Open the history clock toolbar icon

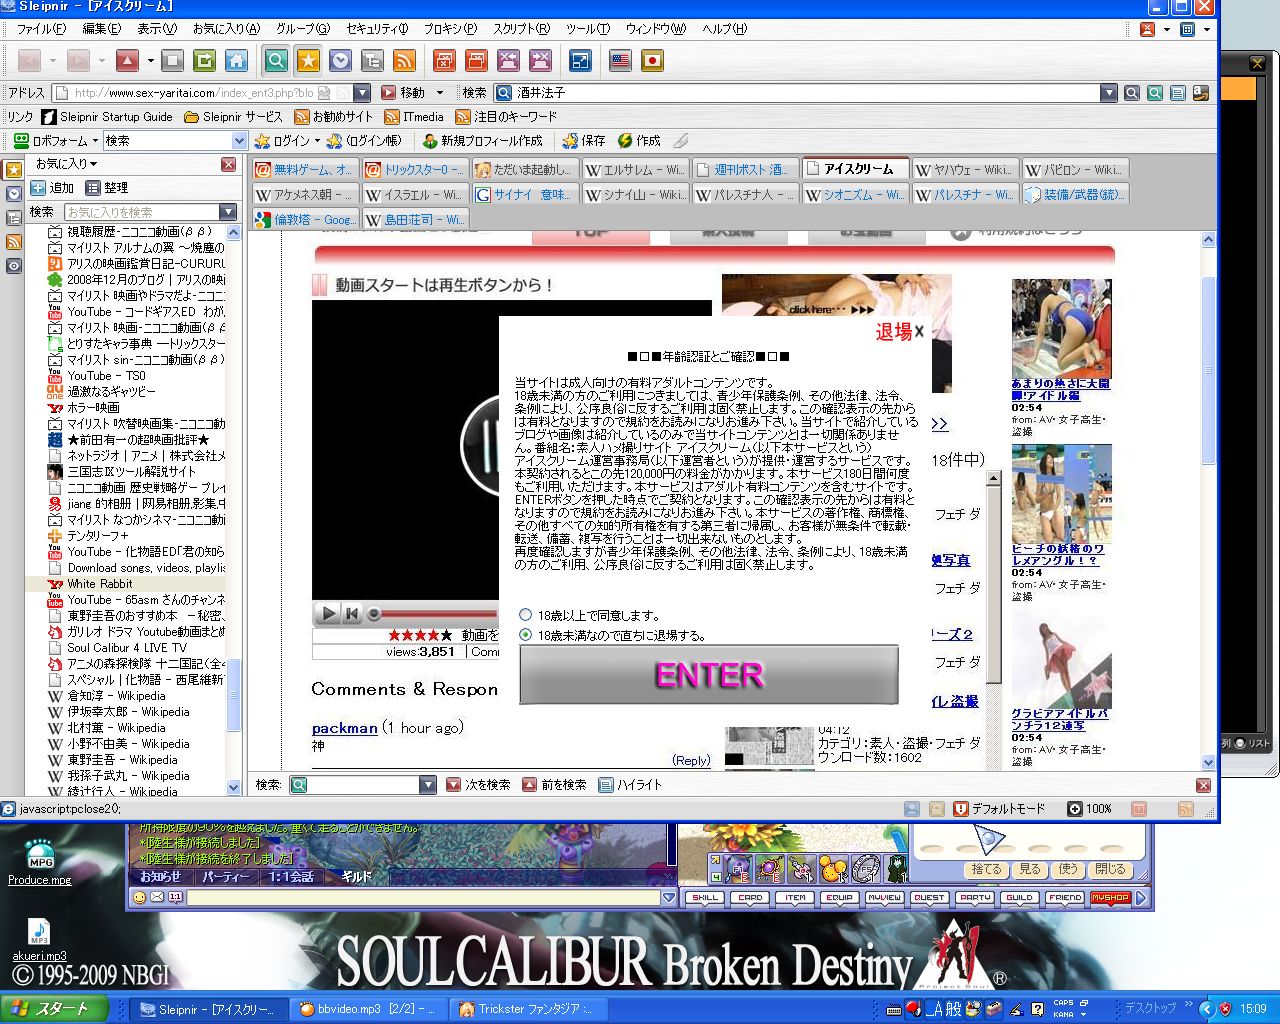click(x=341, y=61)
